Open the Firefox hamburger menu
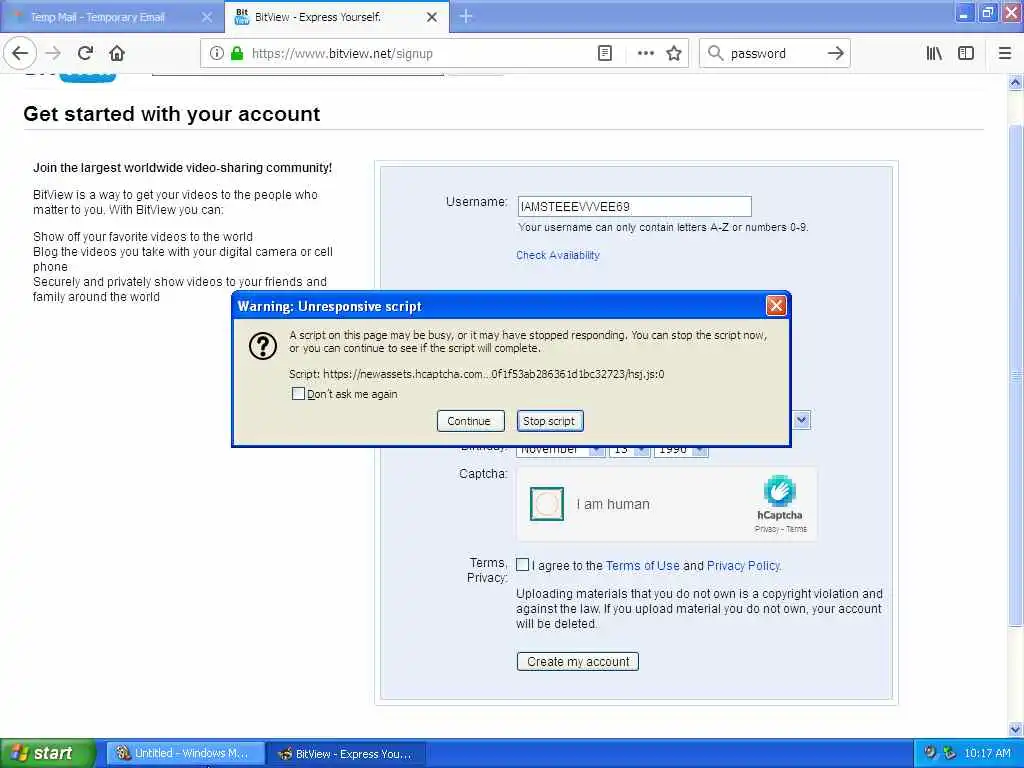The height and width of the screenshot is (768, 1024). [1004, 53]
